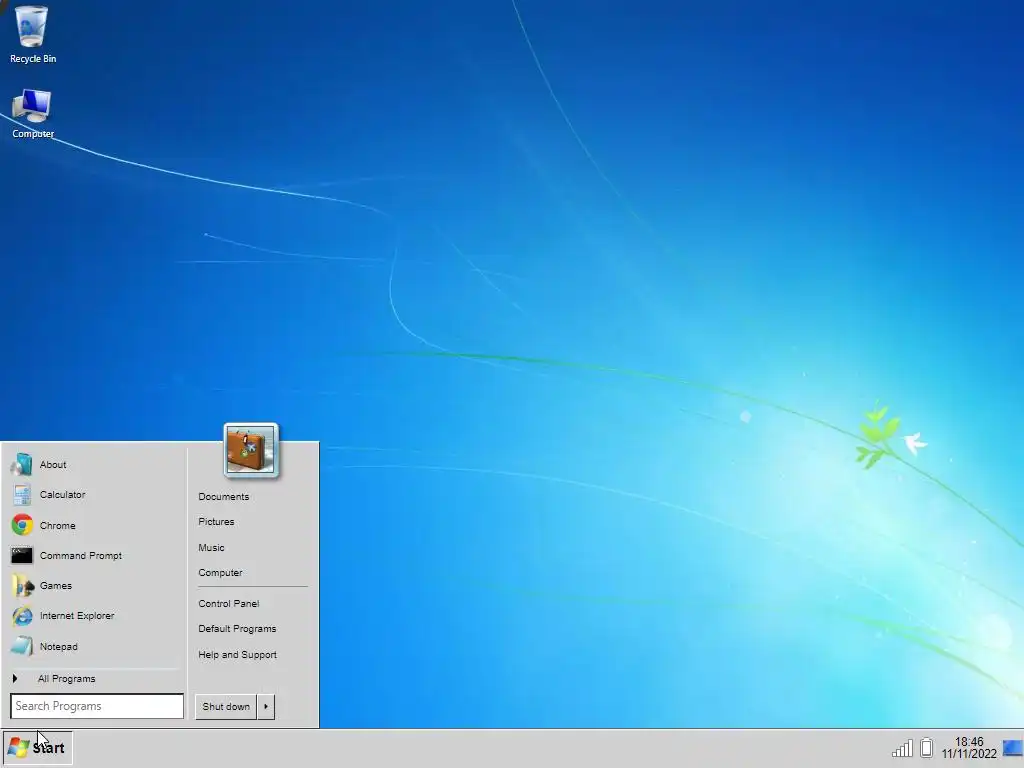1024x768 pixels.
Task: Click the All Programs text
Action: [x=66, y=679]
